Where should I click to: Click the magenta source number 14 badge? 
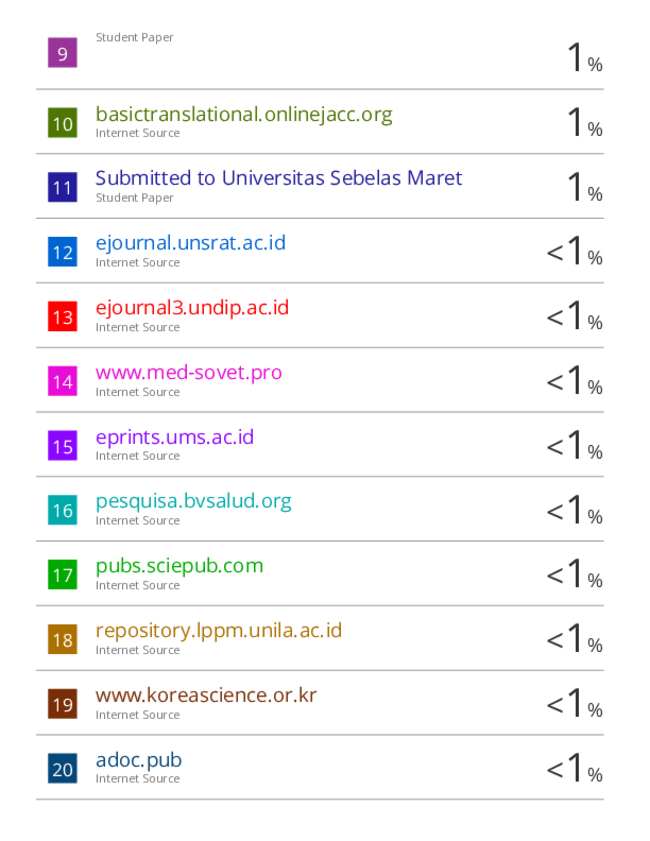62,381
